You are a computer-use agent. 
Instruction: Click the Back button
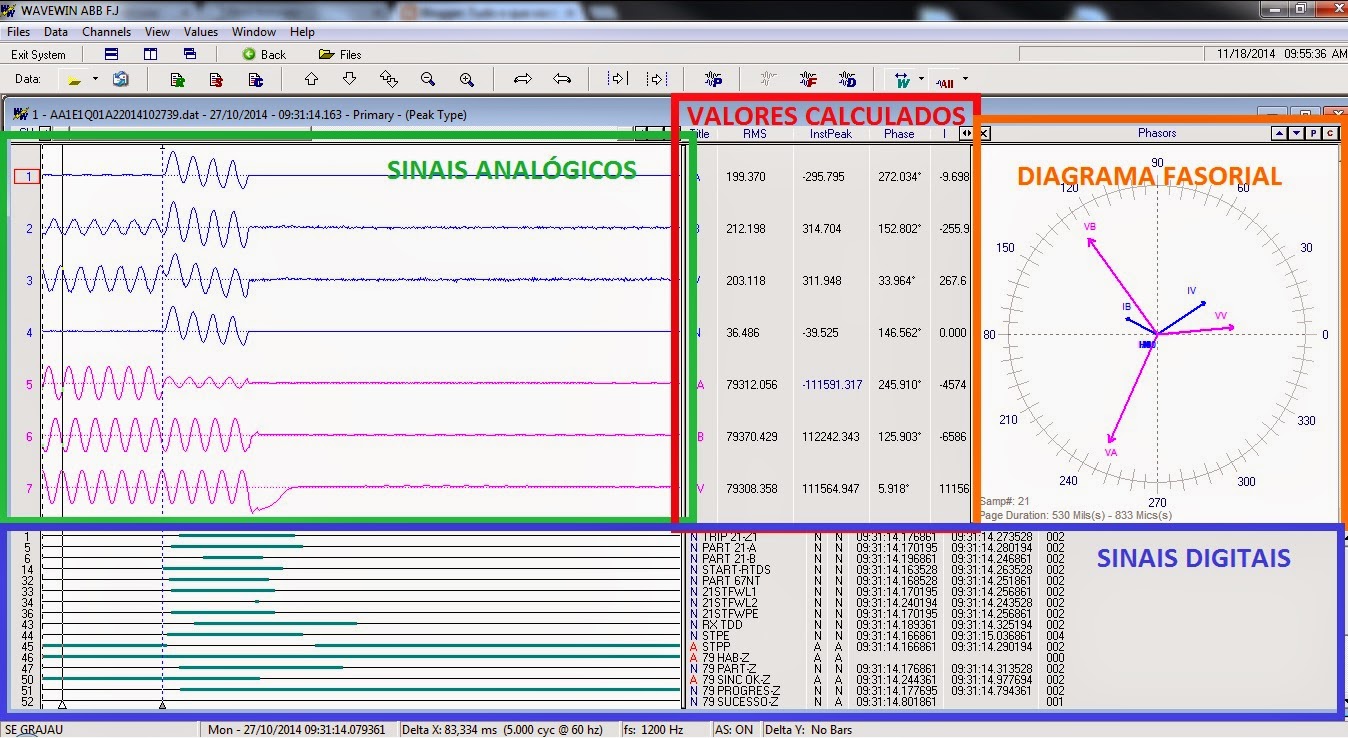(x=264, y=54)
